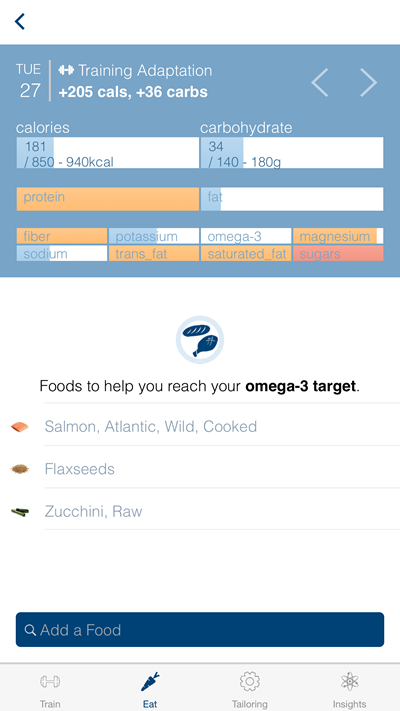The width and height of the screenshot is (400, 711).
Task: Go to next day with right chevron
Action: [x=368, y=83]
